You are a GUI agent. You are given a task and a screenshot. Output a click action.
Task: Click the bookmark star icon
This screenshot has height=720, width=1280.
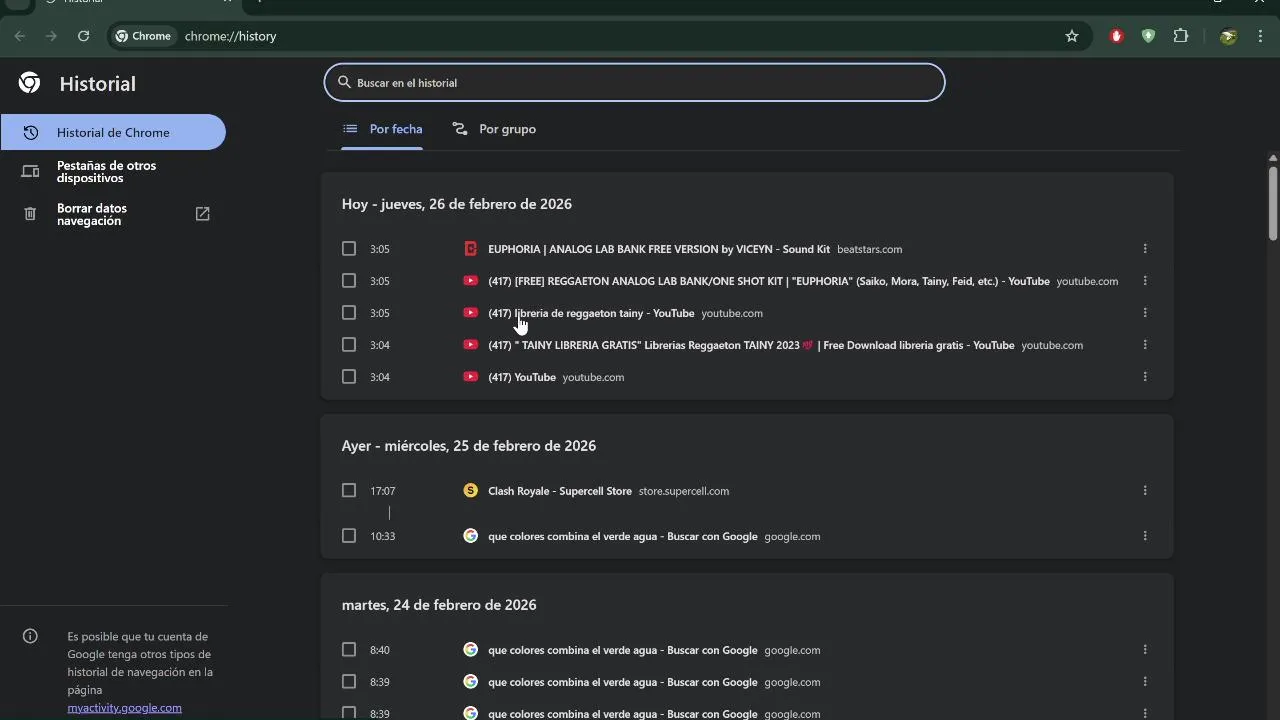coord(1072,36)
